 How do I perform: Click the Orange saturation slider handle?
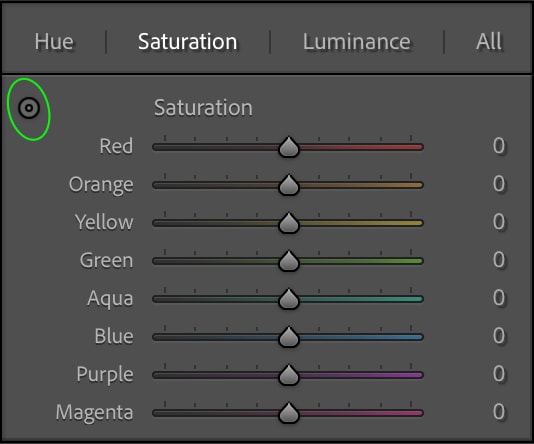pyautogui.click(x=289, y=185)
